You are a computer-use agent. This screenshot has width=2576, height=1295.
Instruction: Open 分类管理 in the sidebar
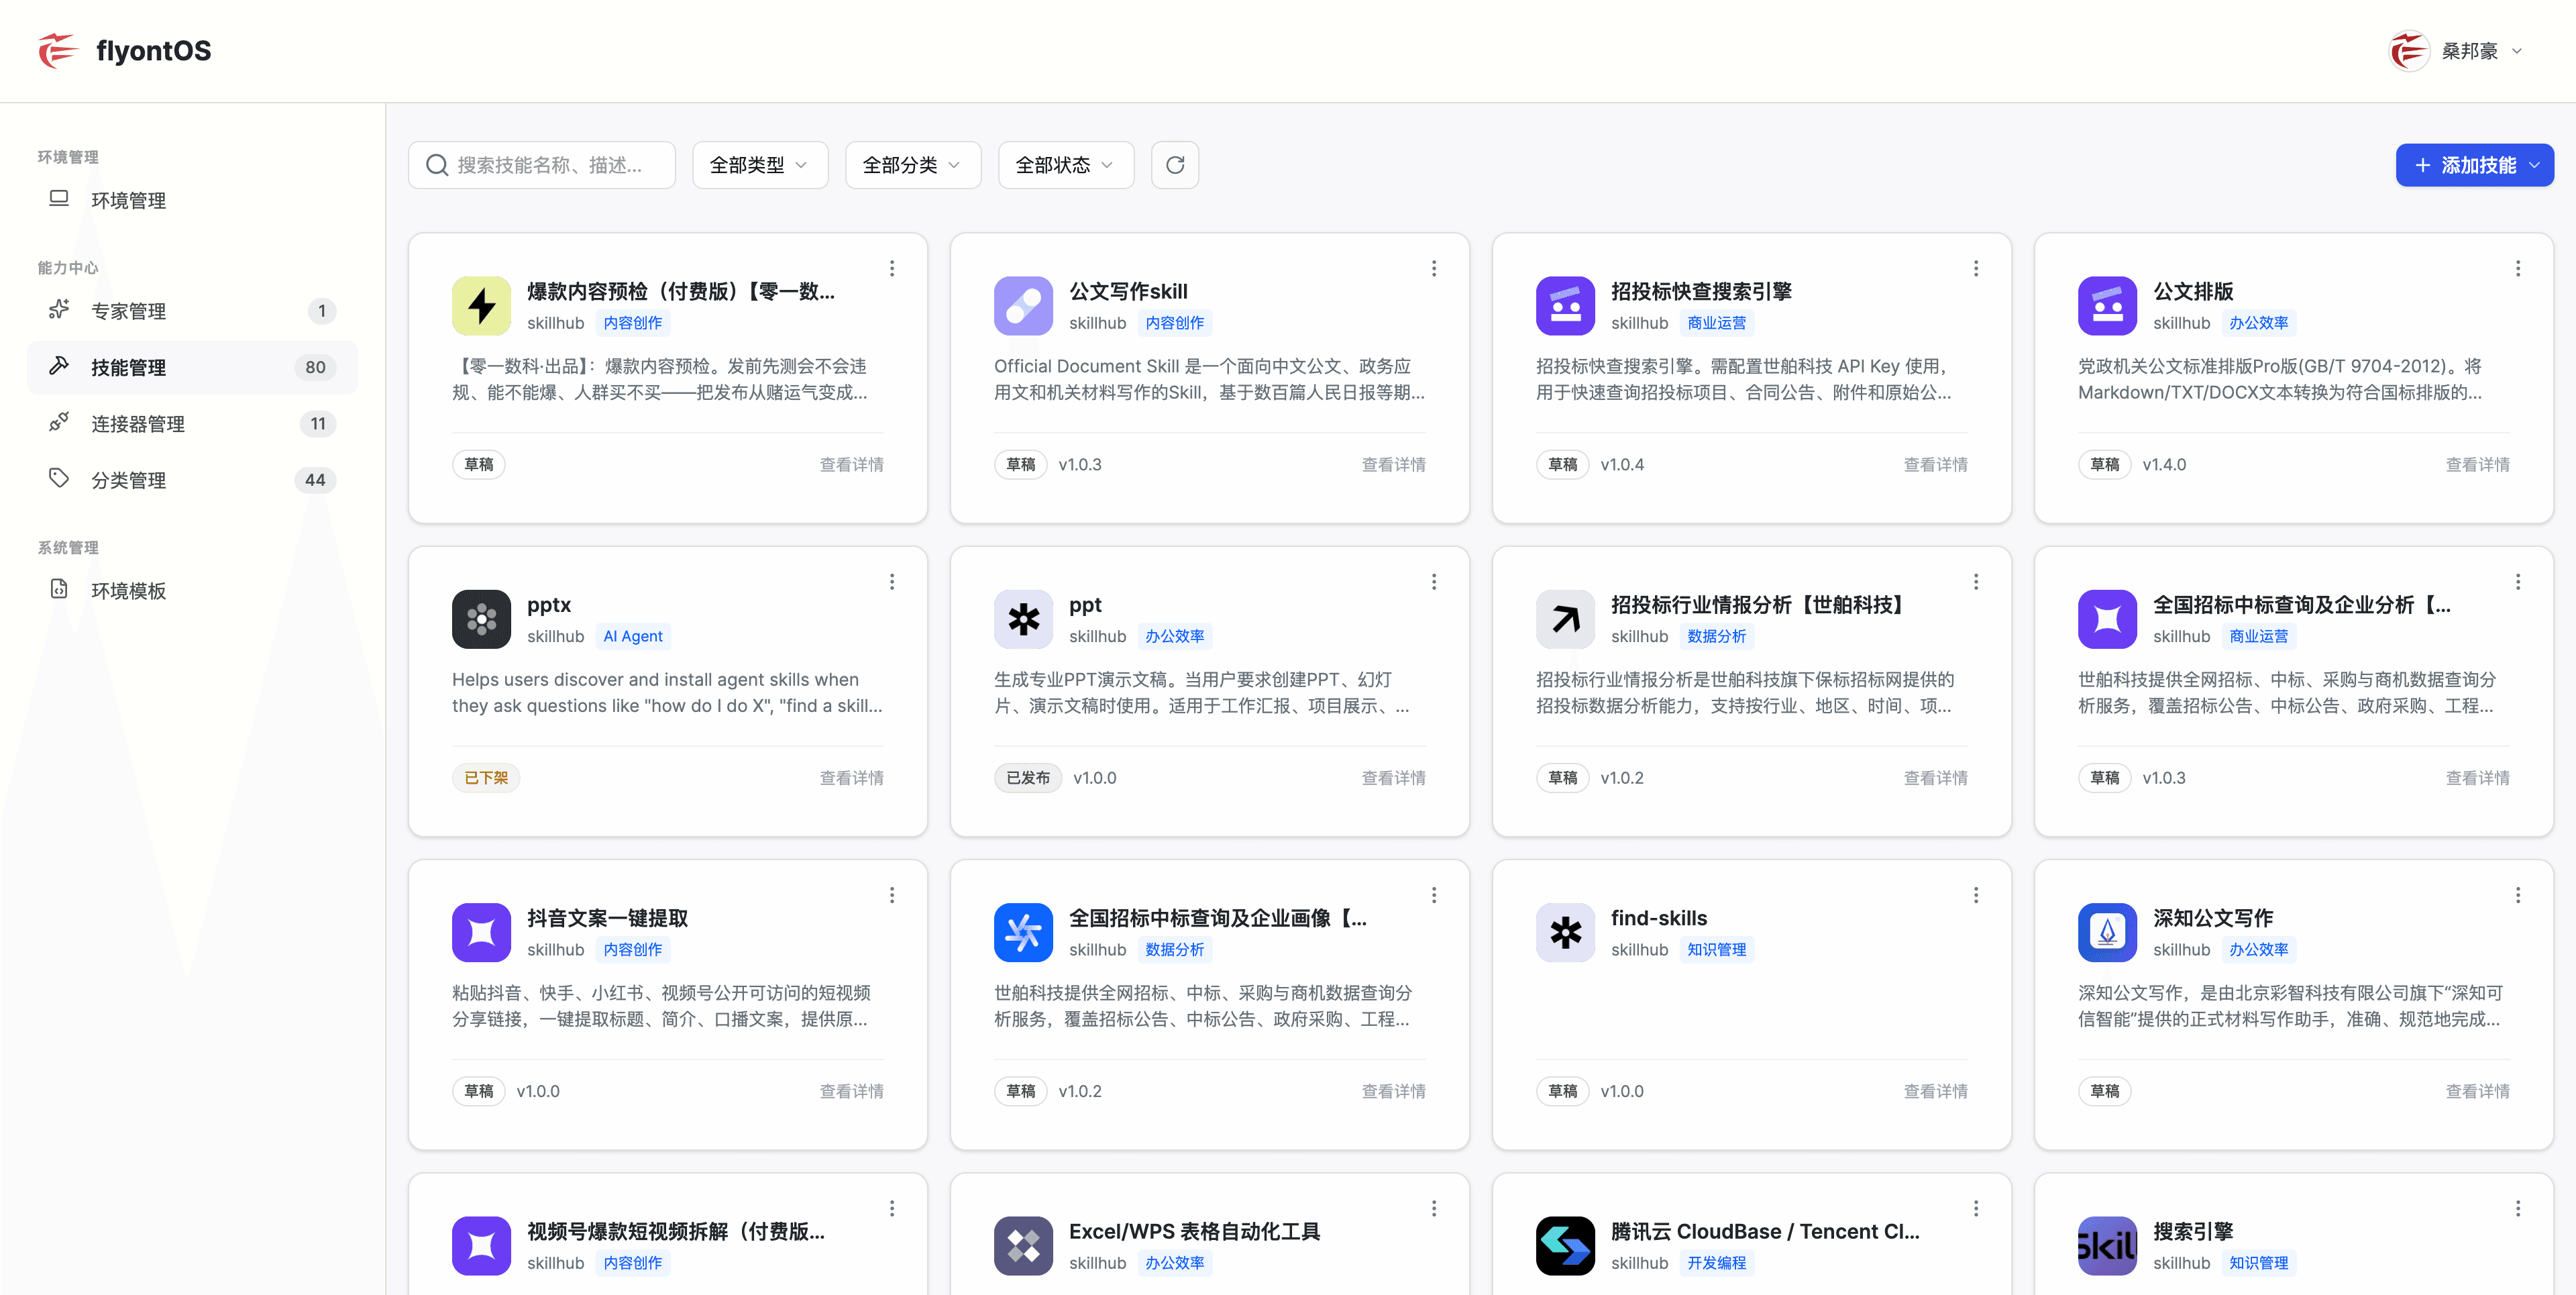(x=192, y=480)
